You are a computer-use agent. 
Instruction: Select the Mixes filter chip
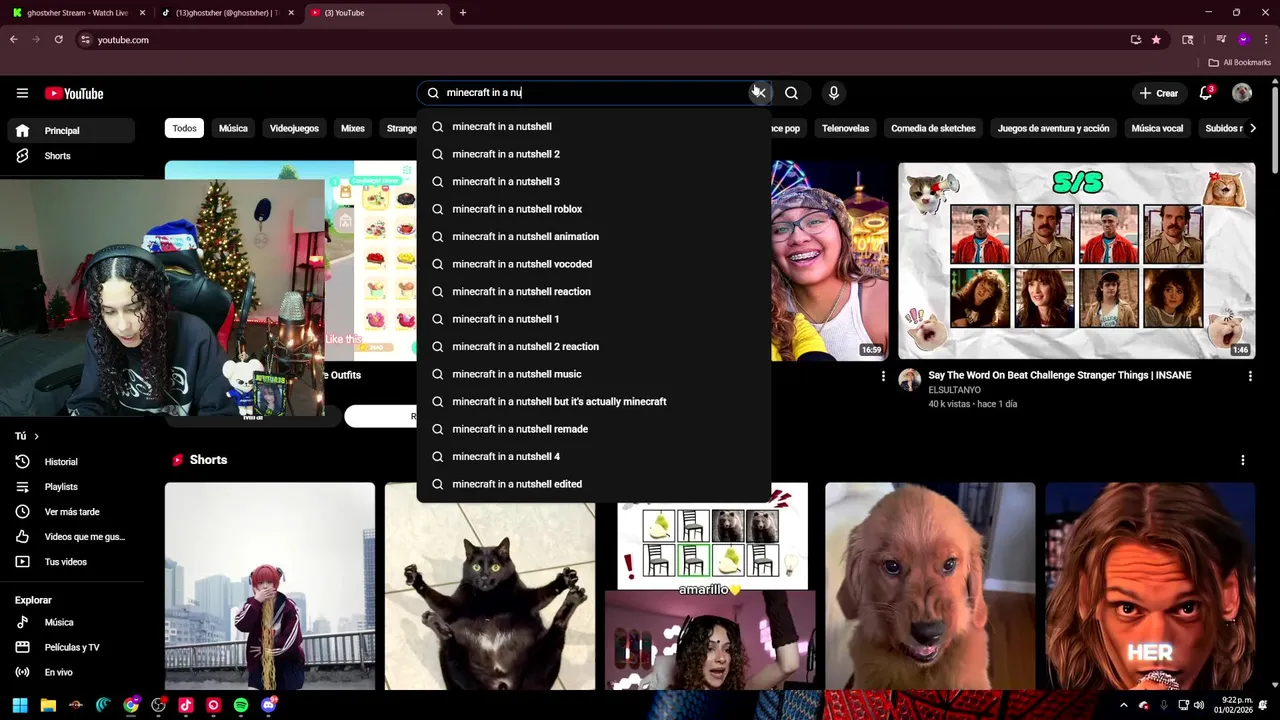353,128
